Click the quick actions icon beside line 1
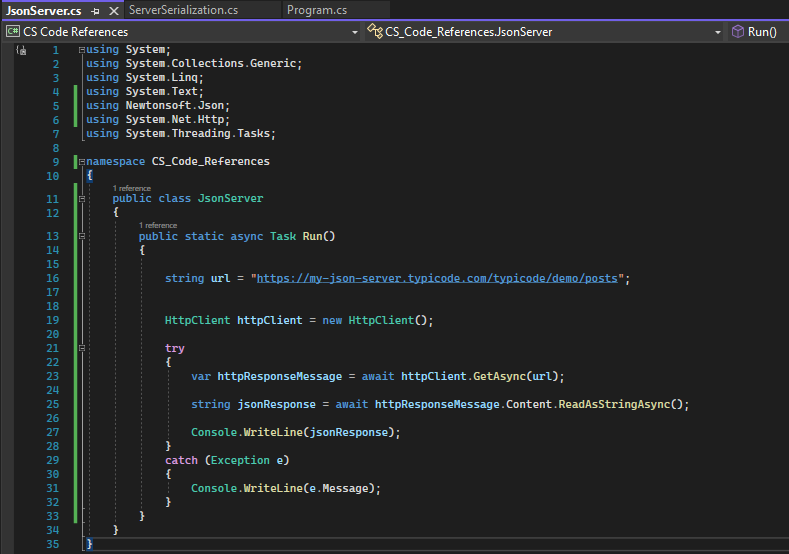789x554 pixels. coord(21,50)
